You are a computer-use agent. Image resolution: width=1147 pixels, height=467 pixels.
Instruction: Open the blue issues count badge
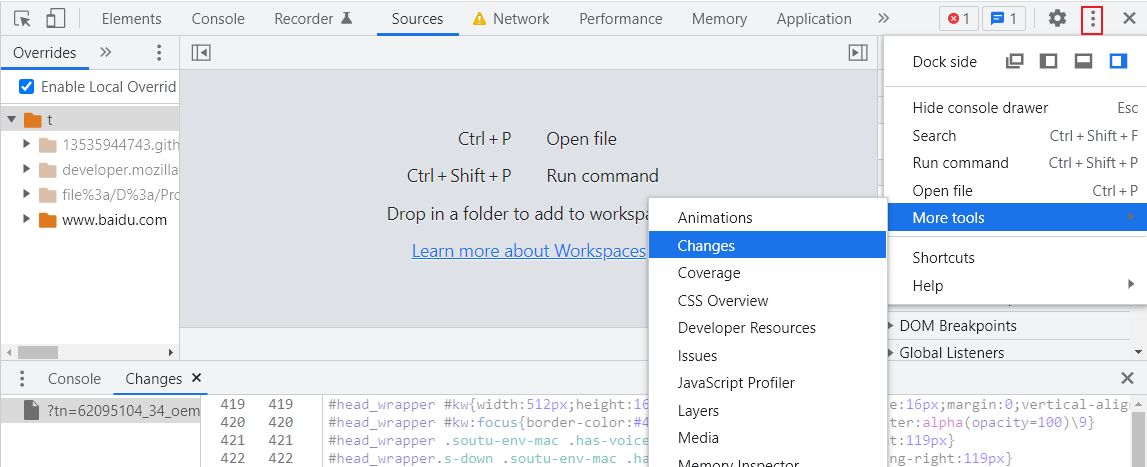[1003, 18]
